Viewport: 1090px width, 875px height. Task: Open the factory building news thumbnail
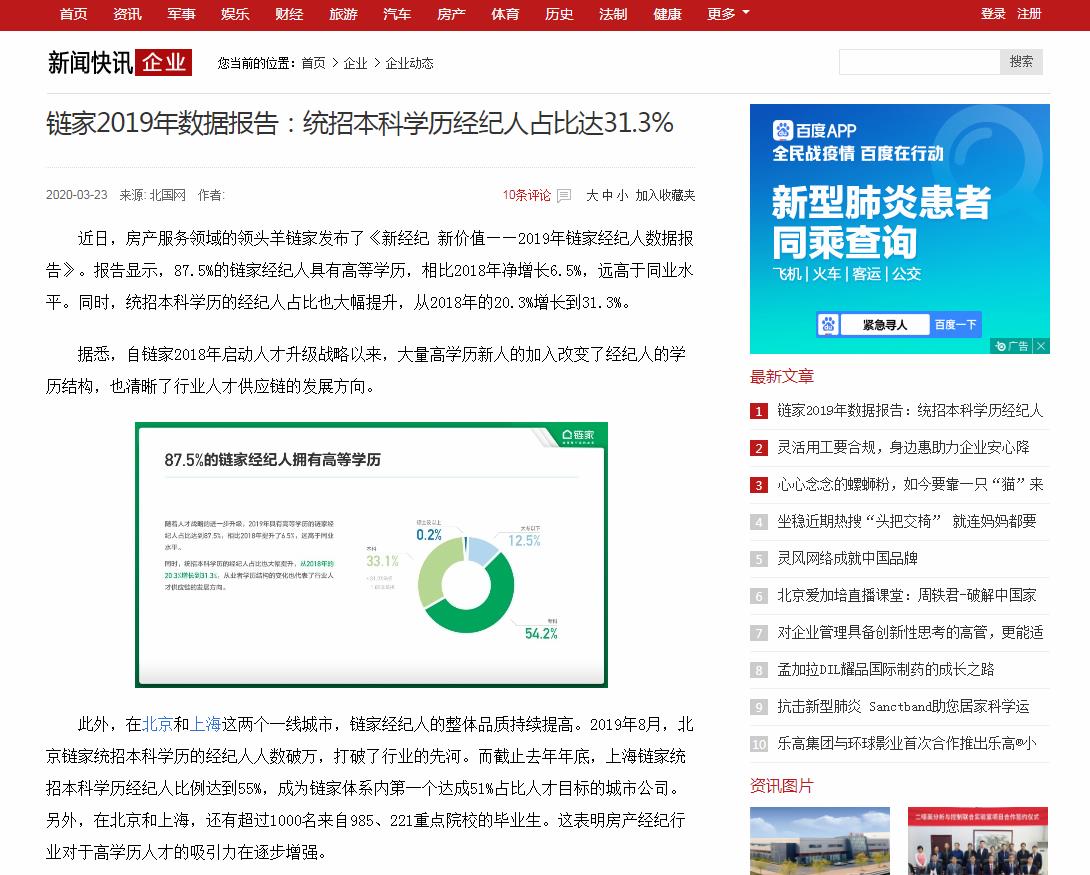point(820,841)
